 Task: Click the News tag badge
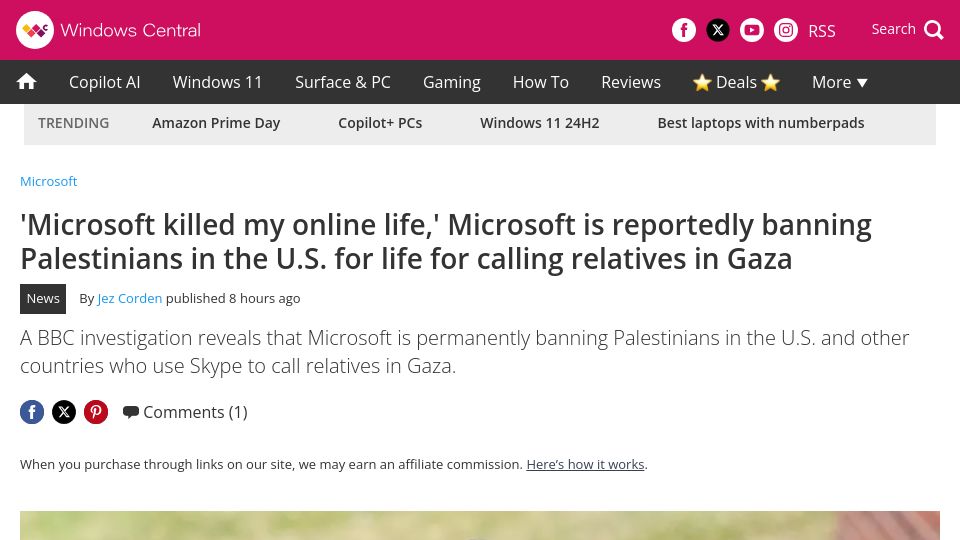click(x=43, y=299)
